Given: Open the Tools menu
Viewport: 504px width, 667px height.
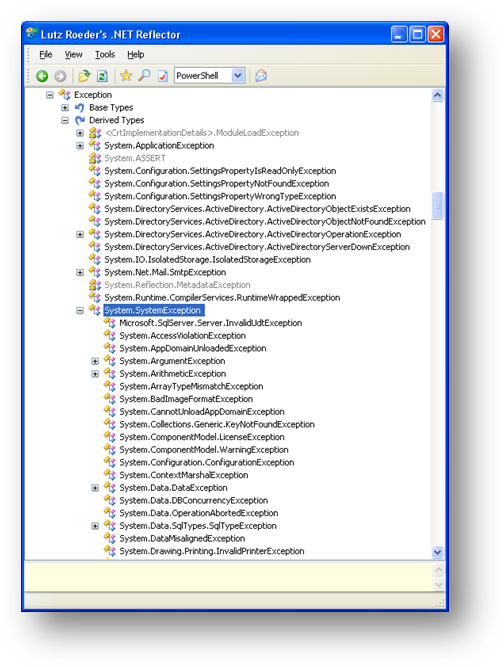Looking at the screenshot, I should pos(105,54).
